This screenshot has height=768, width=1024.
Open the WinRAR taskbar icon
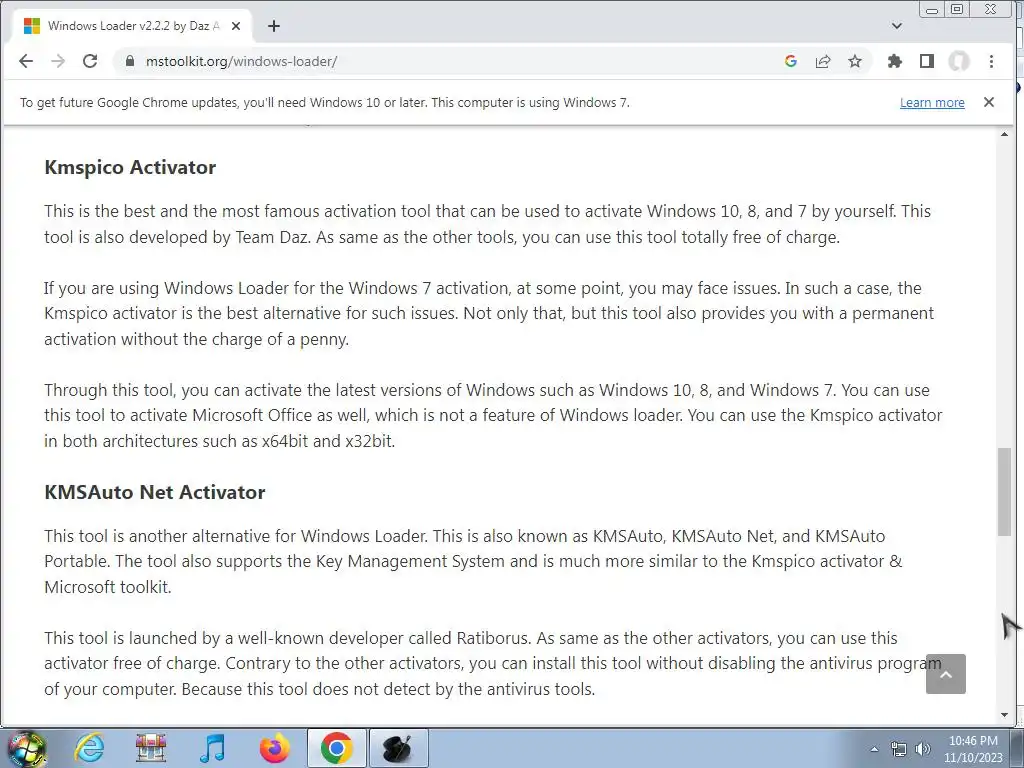pos(150,748)
